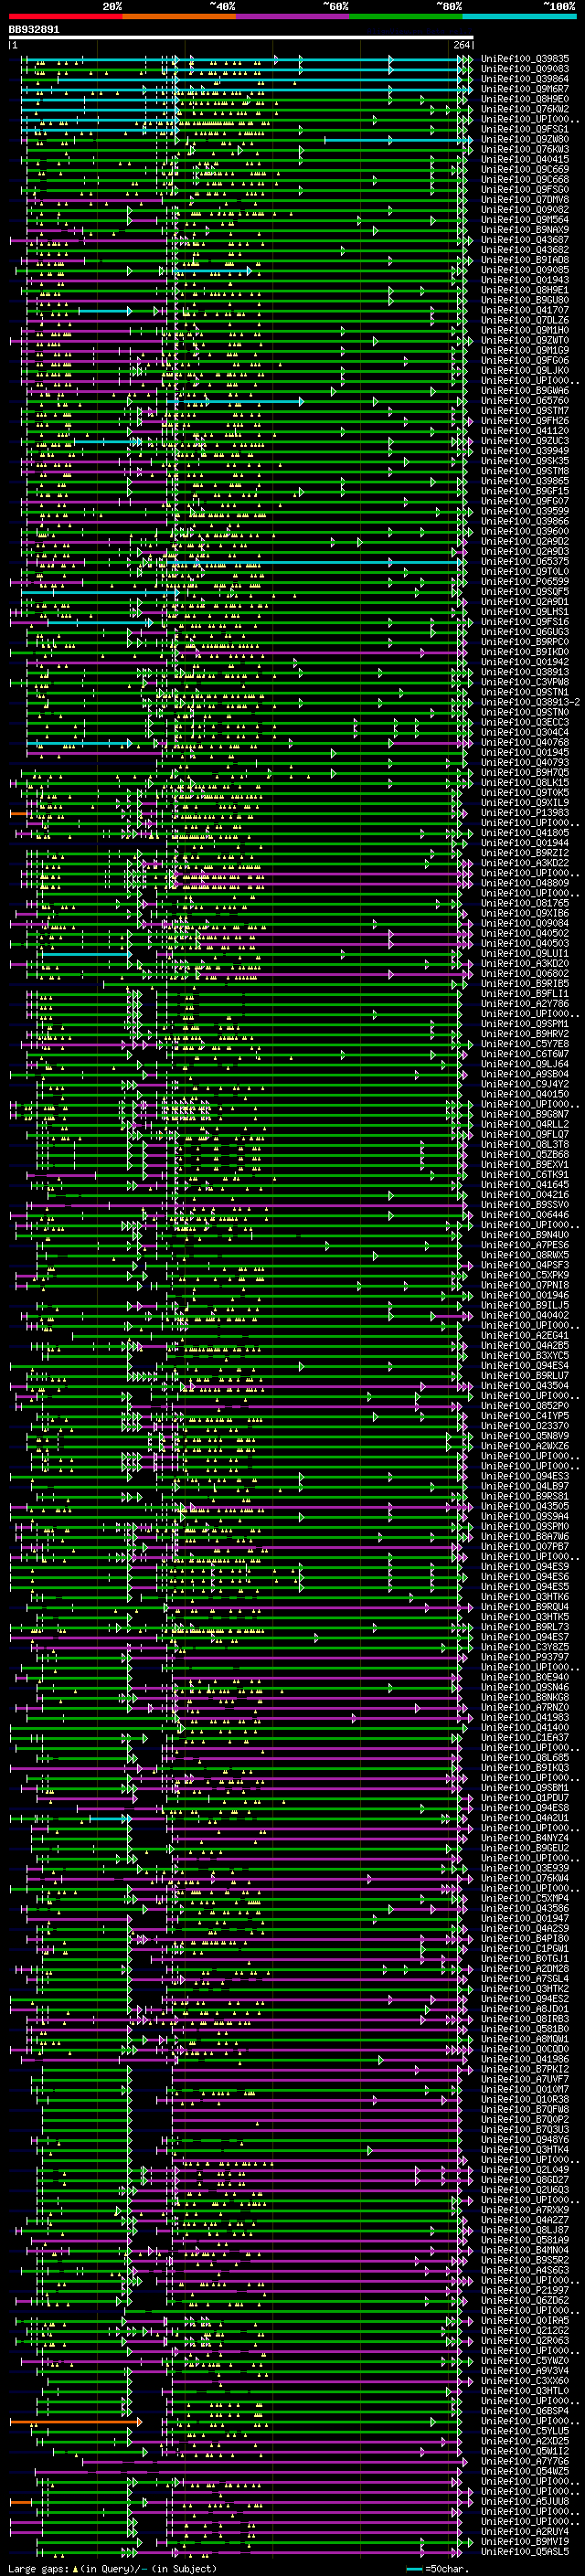Select hit label UniRef100_O65760

pyautogui.click(x=525, y=401)
